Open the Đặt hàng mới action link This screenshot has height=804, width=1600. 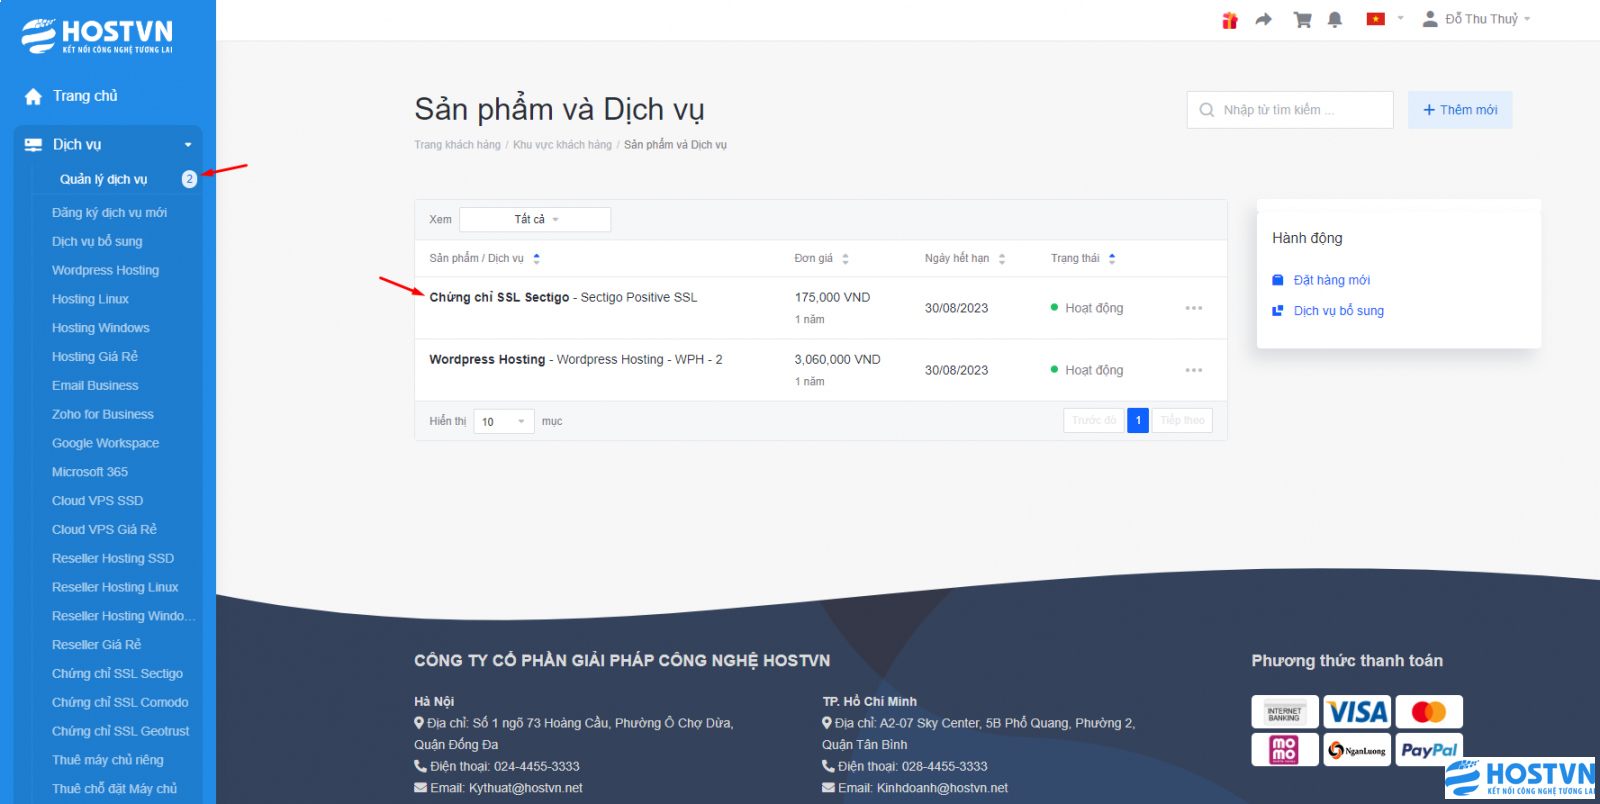[x=1331, y=280]
